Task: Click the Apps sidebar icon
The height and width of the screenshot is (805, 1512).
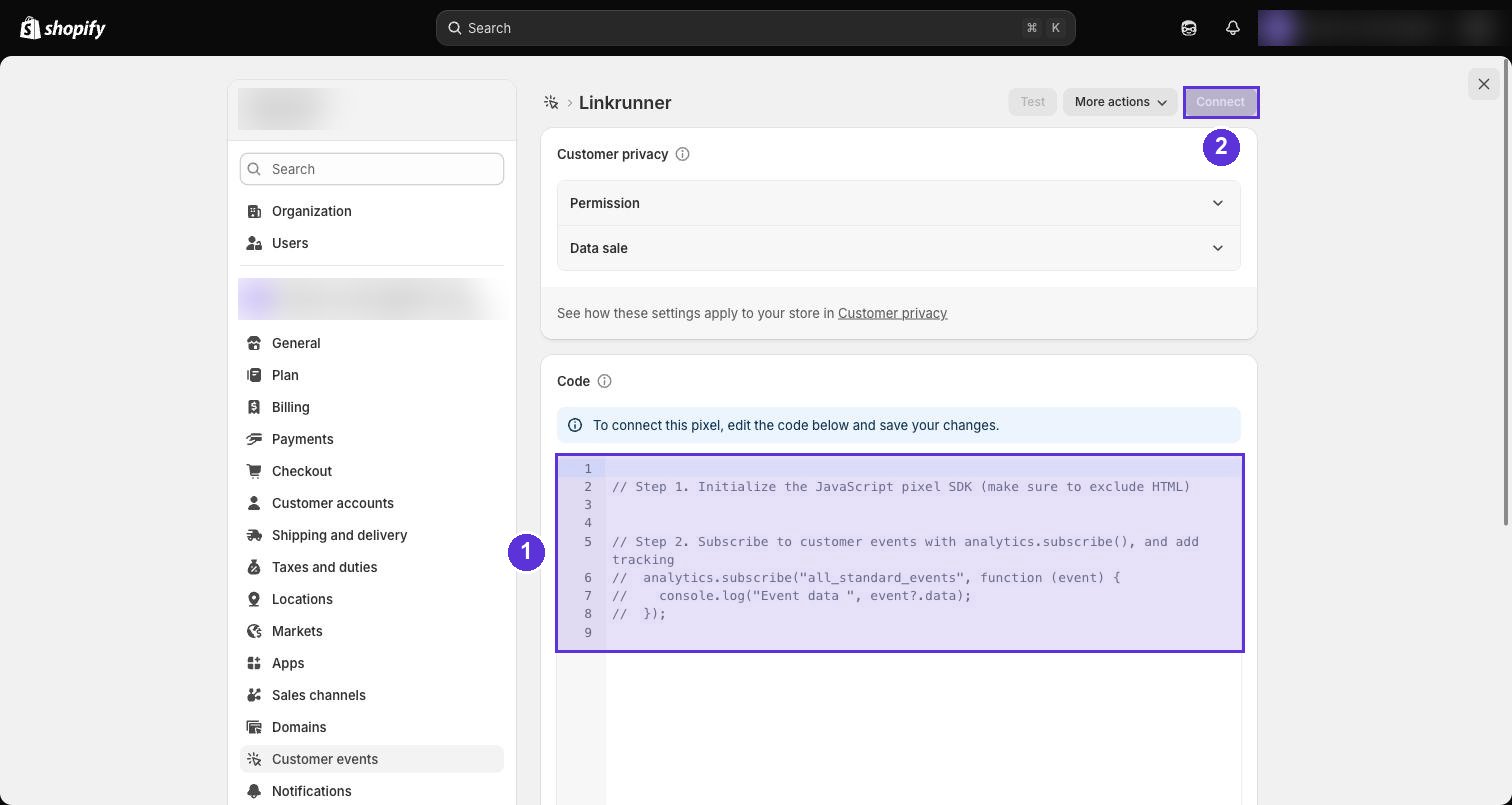Action: [254, 663]
